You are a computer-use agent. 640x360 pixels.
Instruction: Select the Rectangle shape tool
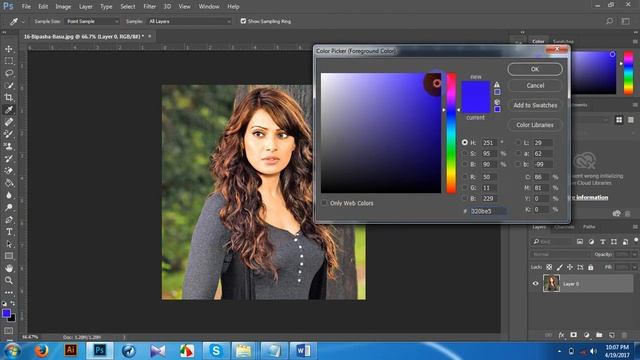(x=9, y=256)
